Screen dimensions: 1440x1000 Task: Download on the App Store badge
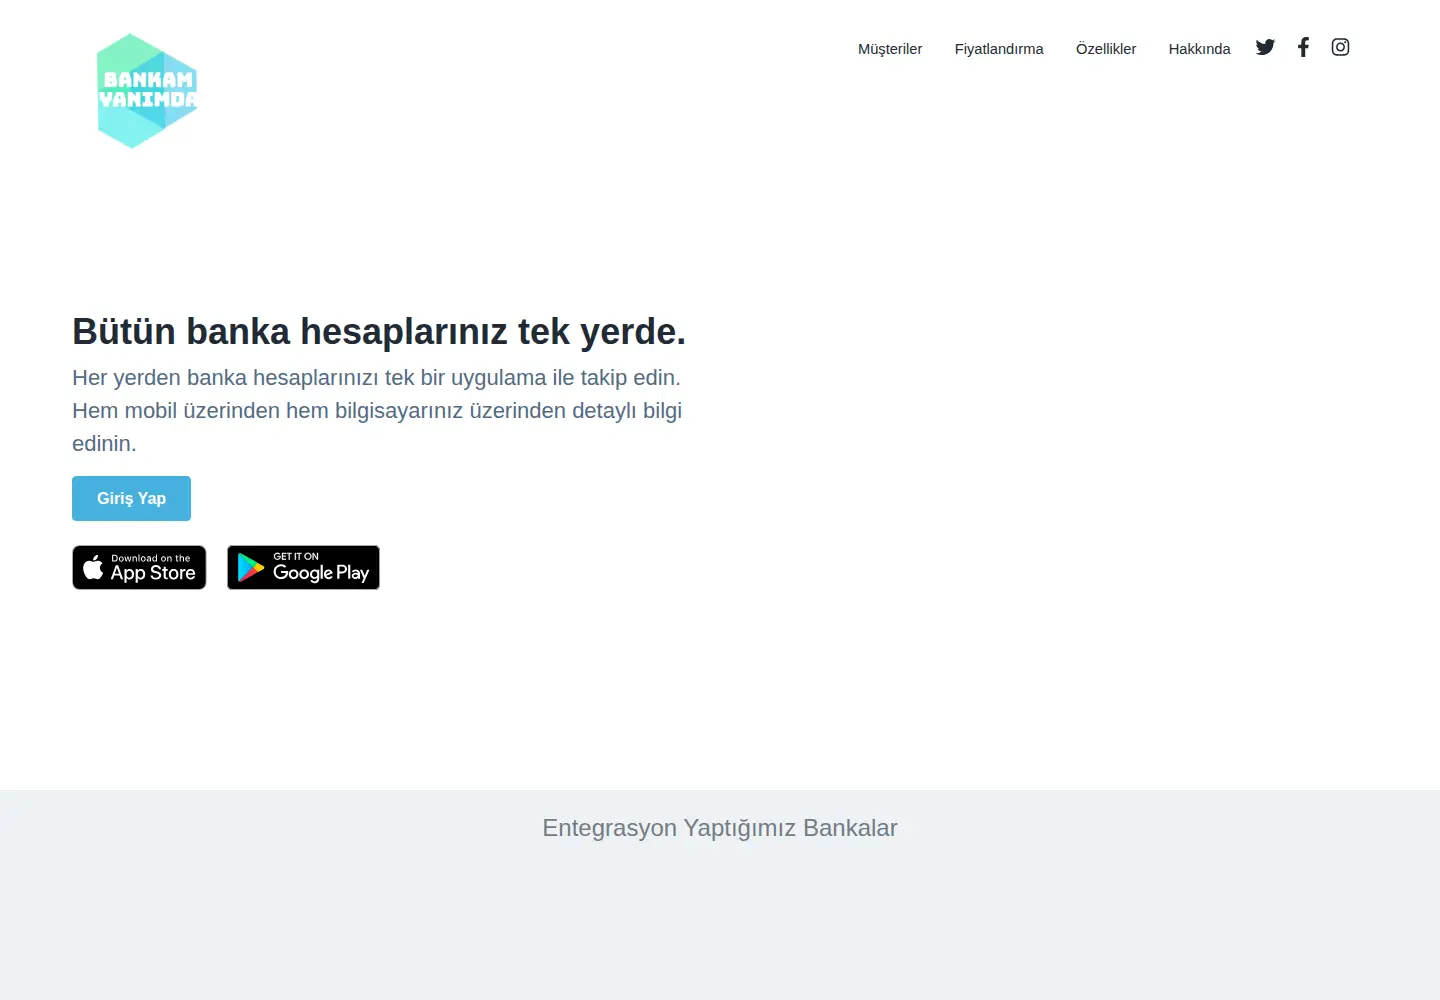pos(139,567)
